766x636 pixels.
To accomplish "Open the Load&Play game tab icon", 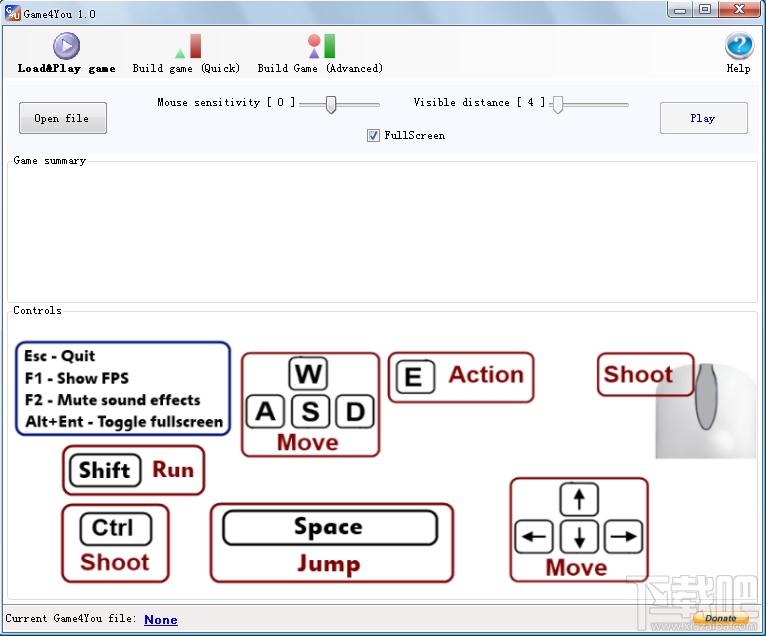I will point(66,46).
